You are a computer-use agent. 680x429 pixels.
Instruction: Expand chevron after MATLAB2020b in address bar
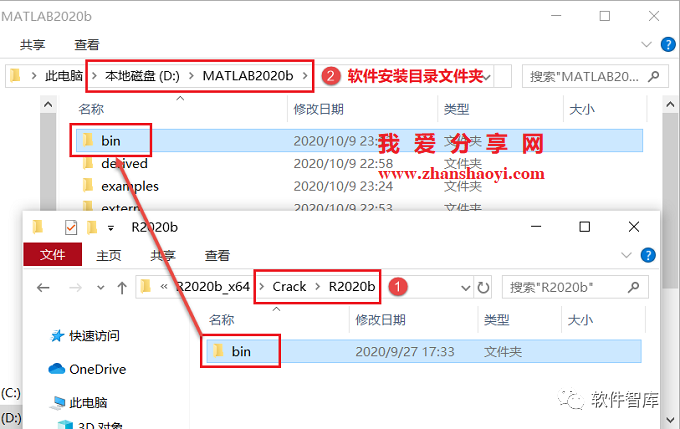[305, 76]
